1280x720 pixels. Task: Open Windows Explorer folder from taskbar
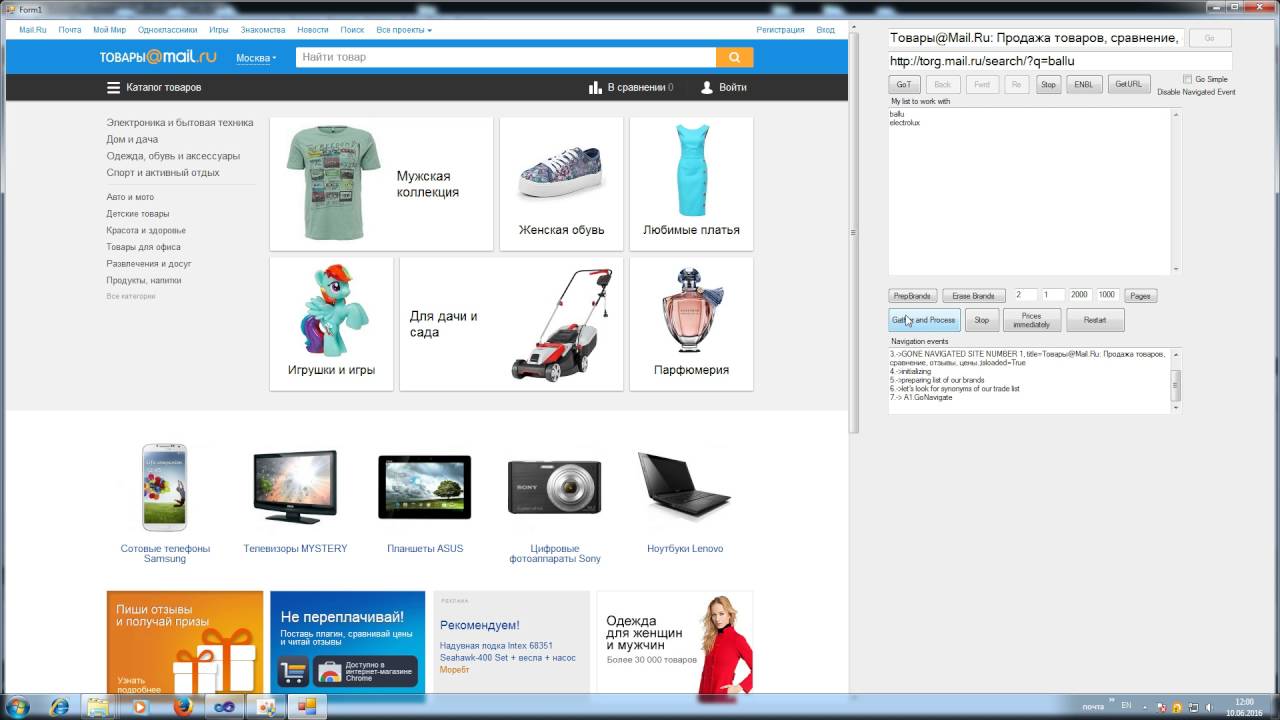coord(98,707)
